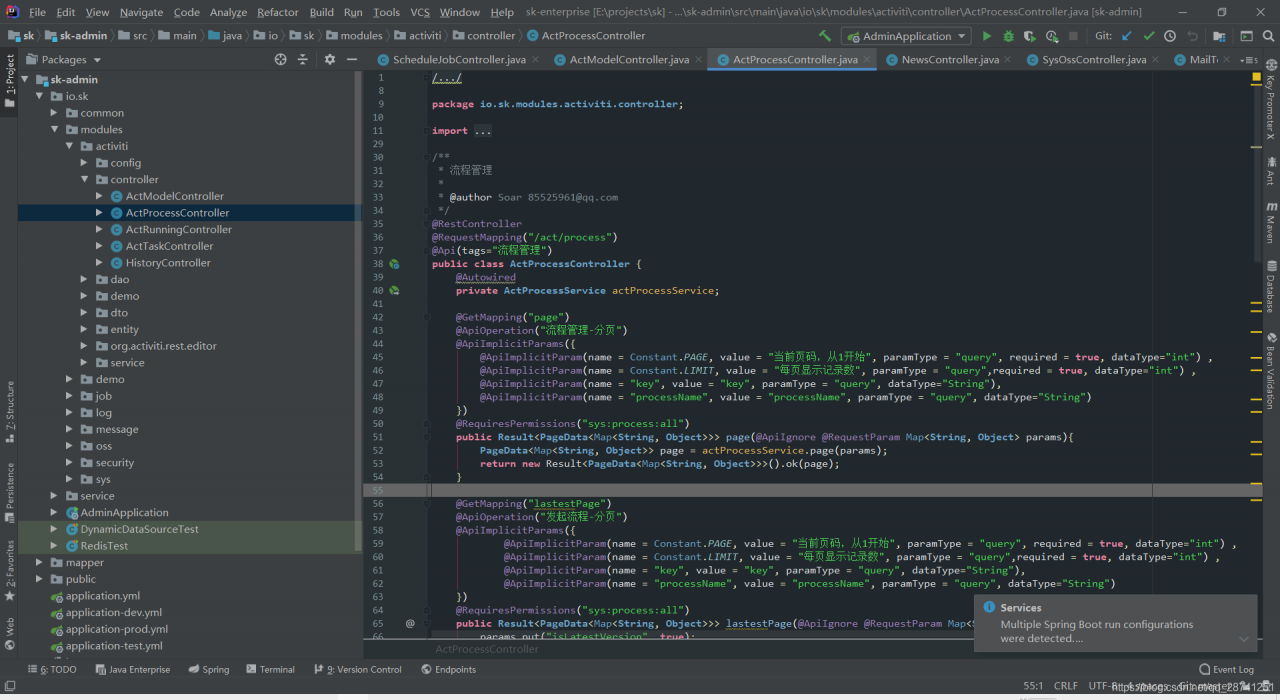Screen dimensions: 1280x700
Task: Open the Ant tool window
Action: pos(1271,171)
